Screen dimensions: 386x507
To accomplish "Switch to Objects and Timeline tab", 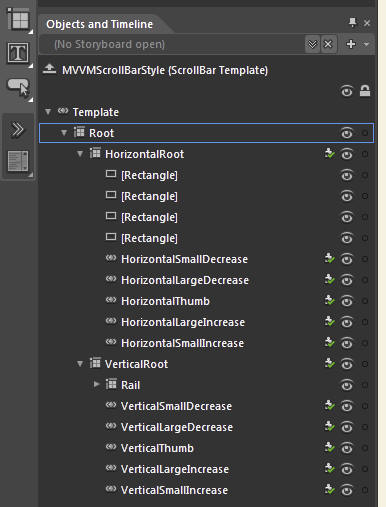I will [x=99, y=24].
